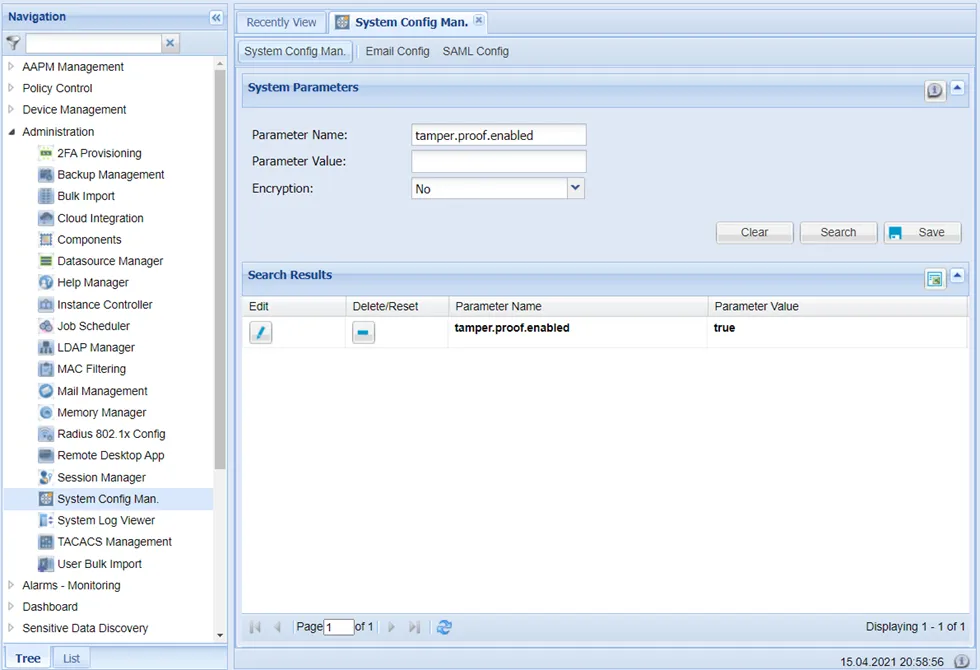Click the Search button
This screenshot has height=670, width=980.
click(838, 232)
